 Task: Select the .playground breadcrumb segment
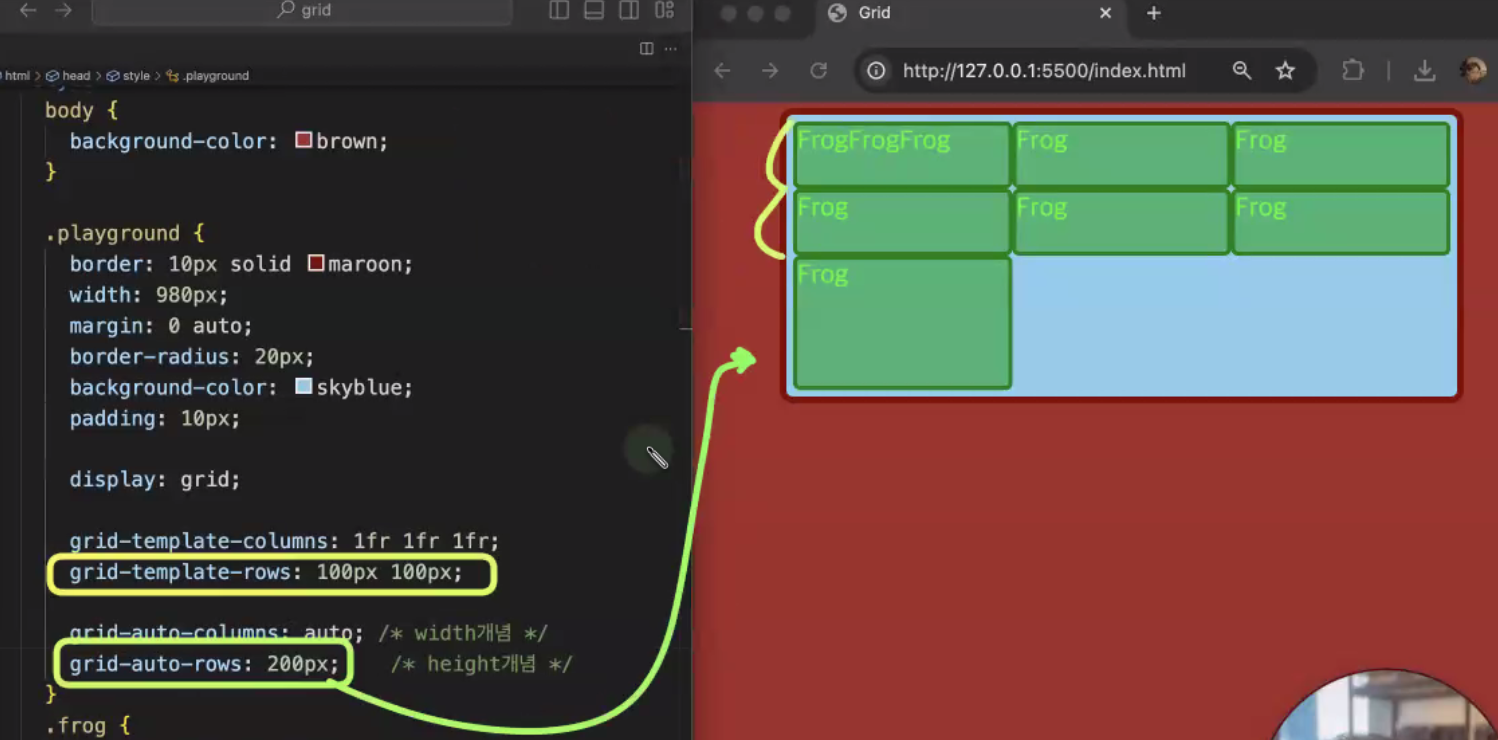(208, 76)
